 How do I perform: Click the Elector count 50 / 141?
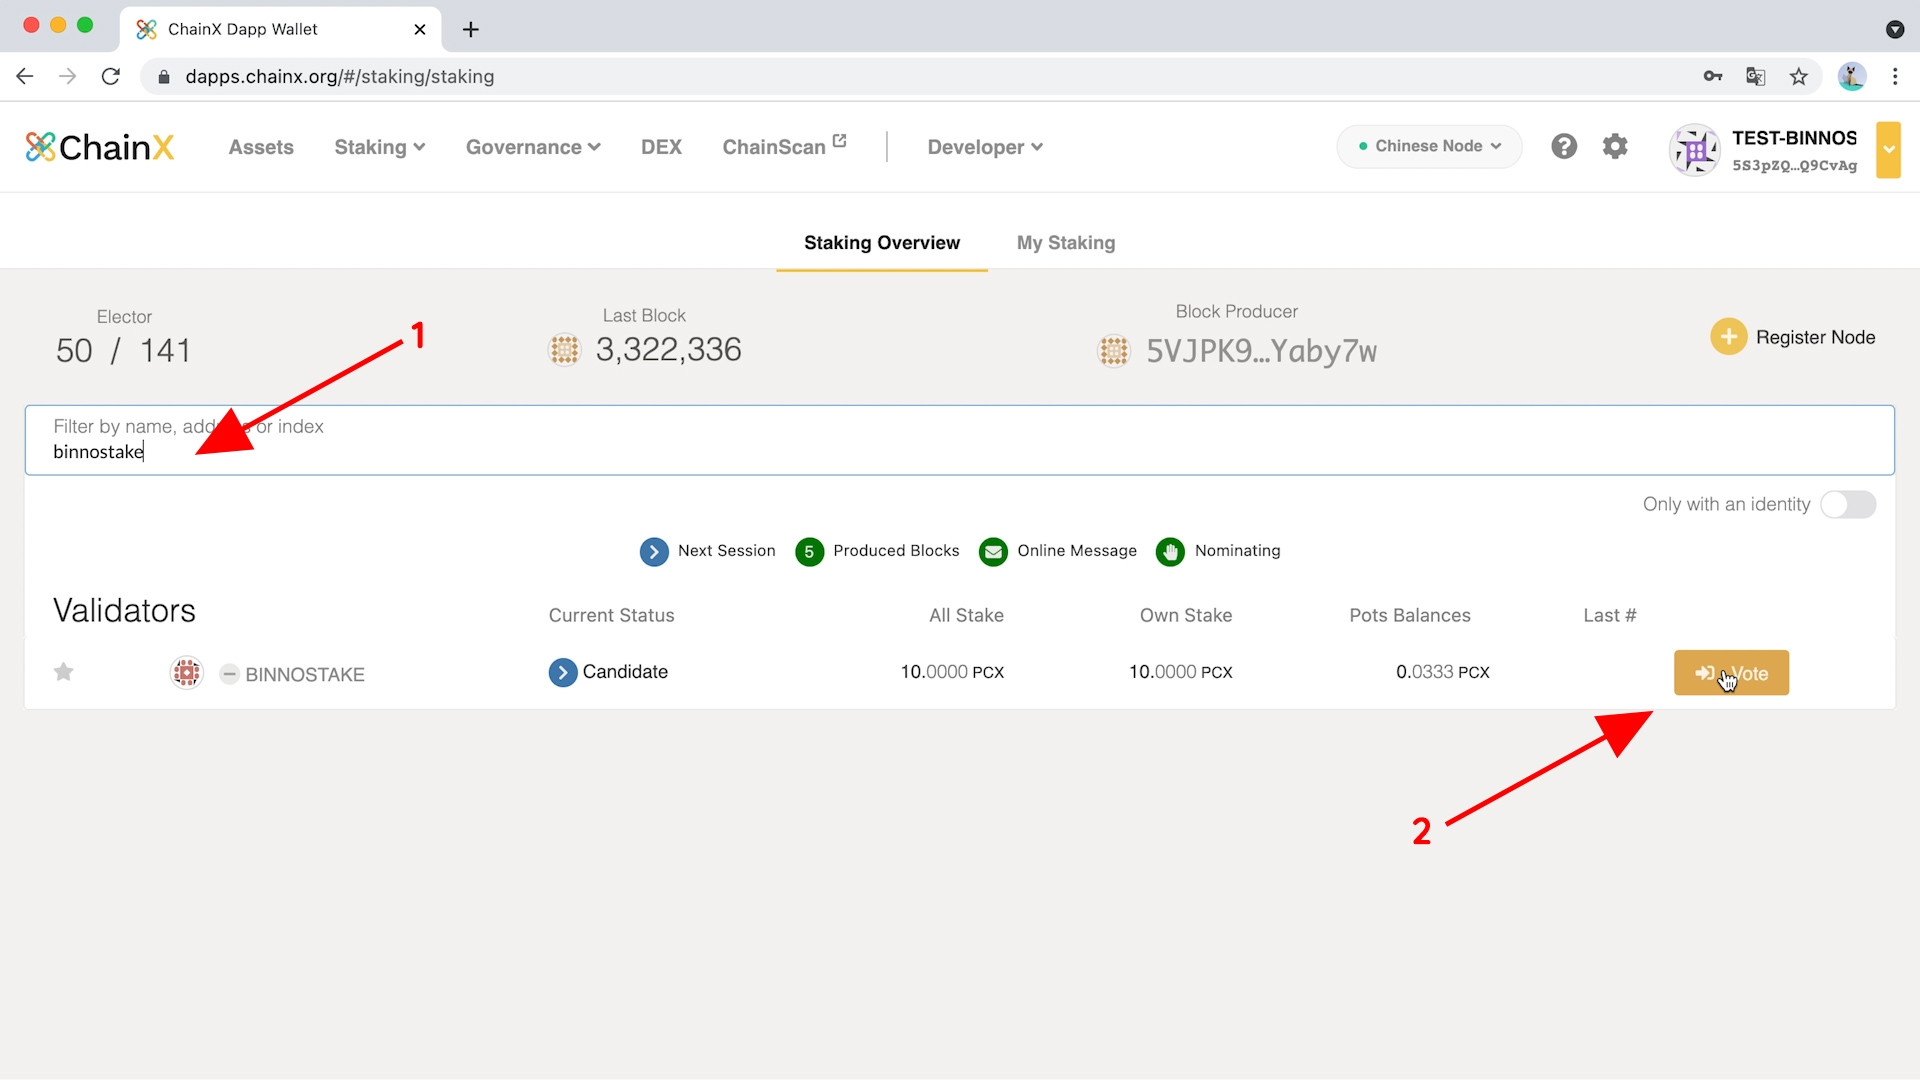coord(123,350)
